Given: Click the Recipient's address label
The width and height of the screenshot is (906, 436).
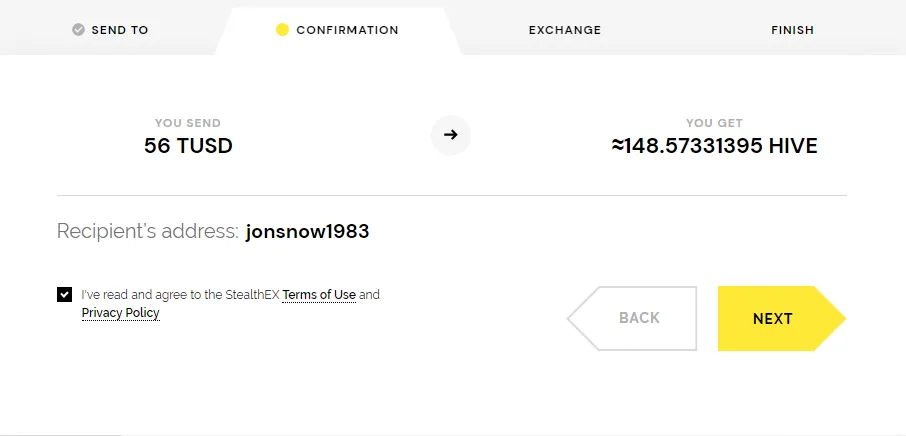Looking at the screenshot, I should tap(147, 232).
